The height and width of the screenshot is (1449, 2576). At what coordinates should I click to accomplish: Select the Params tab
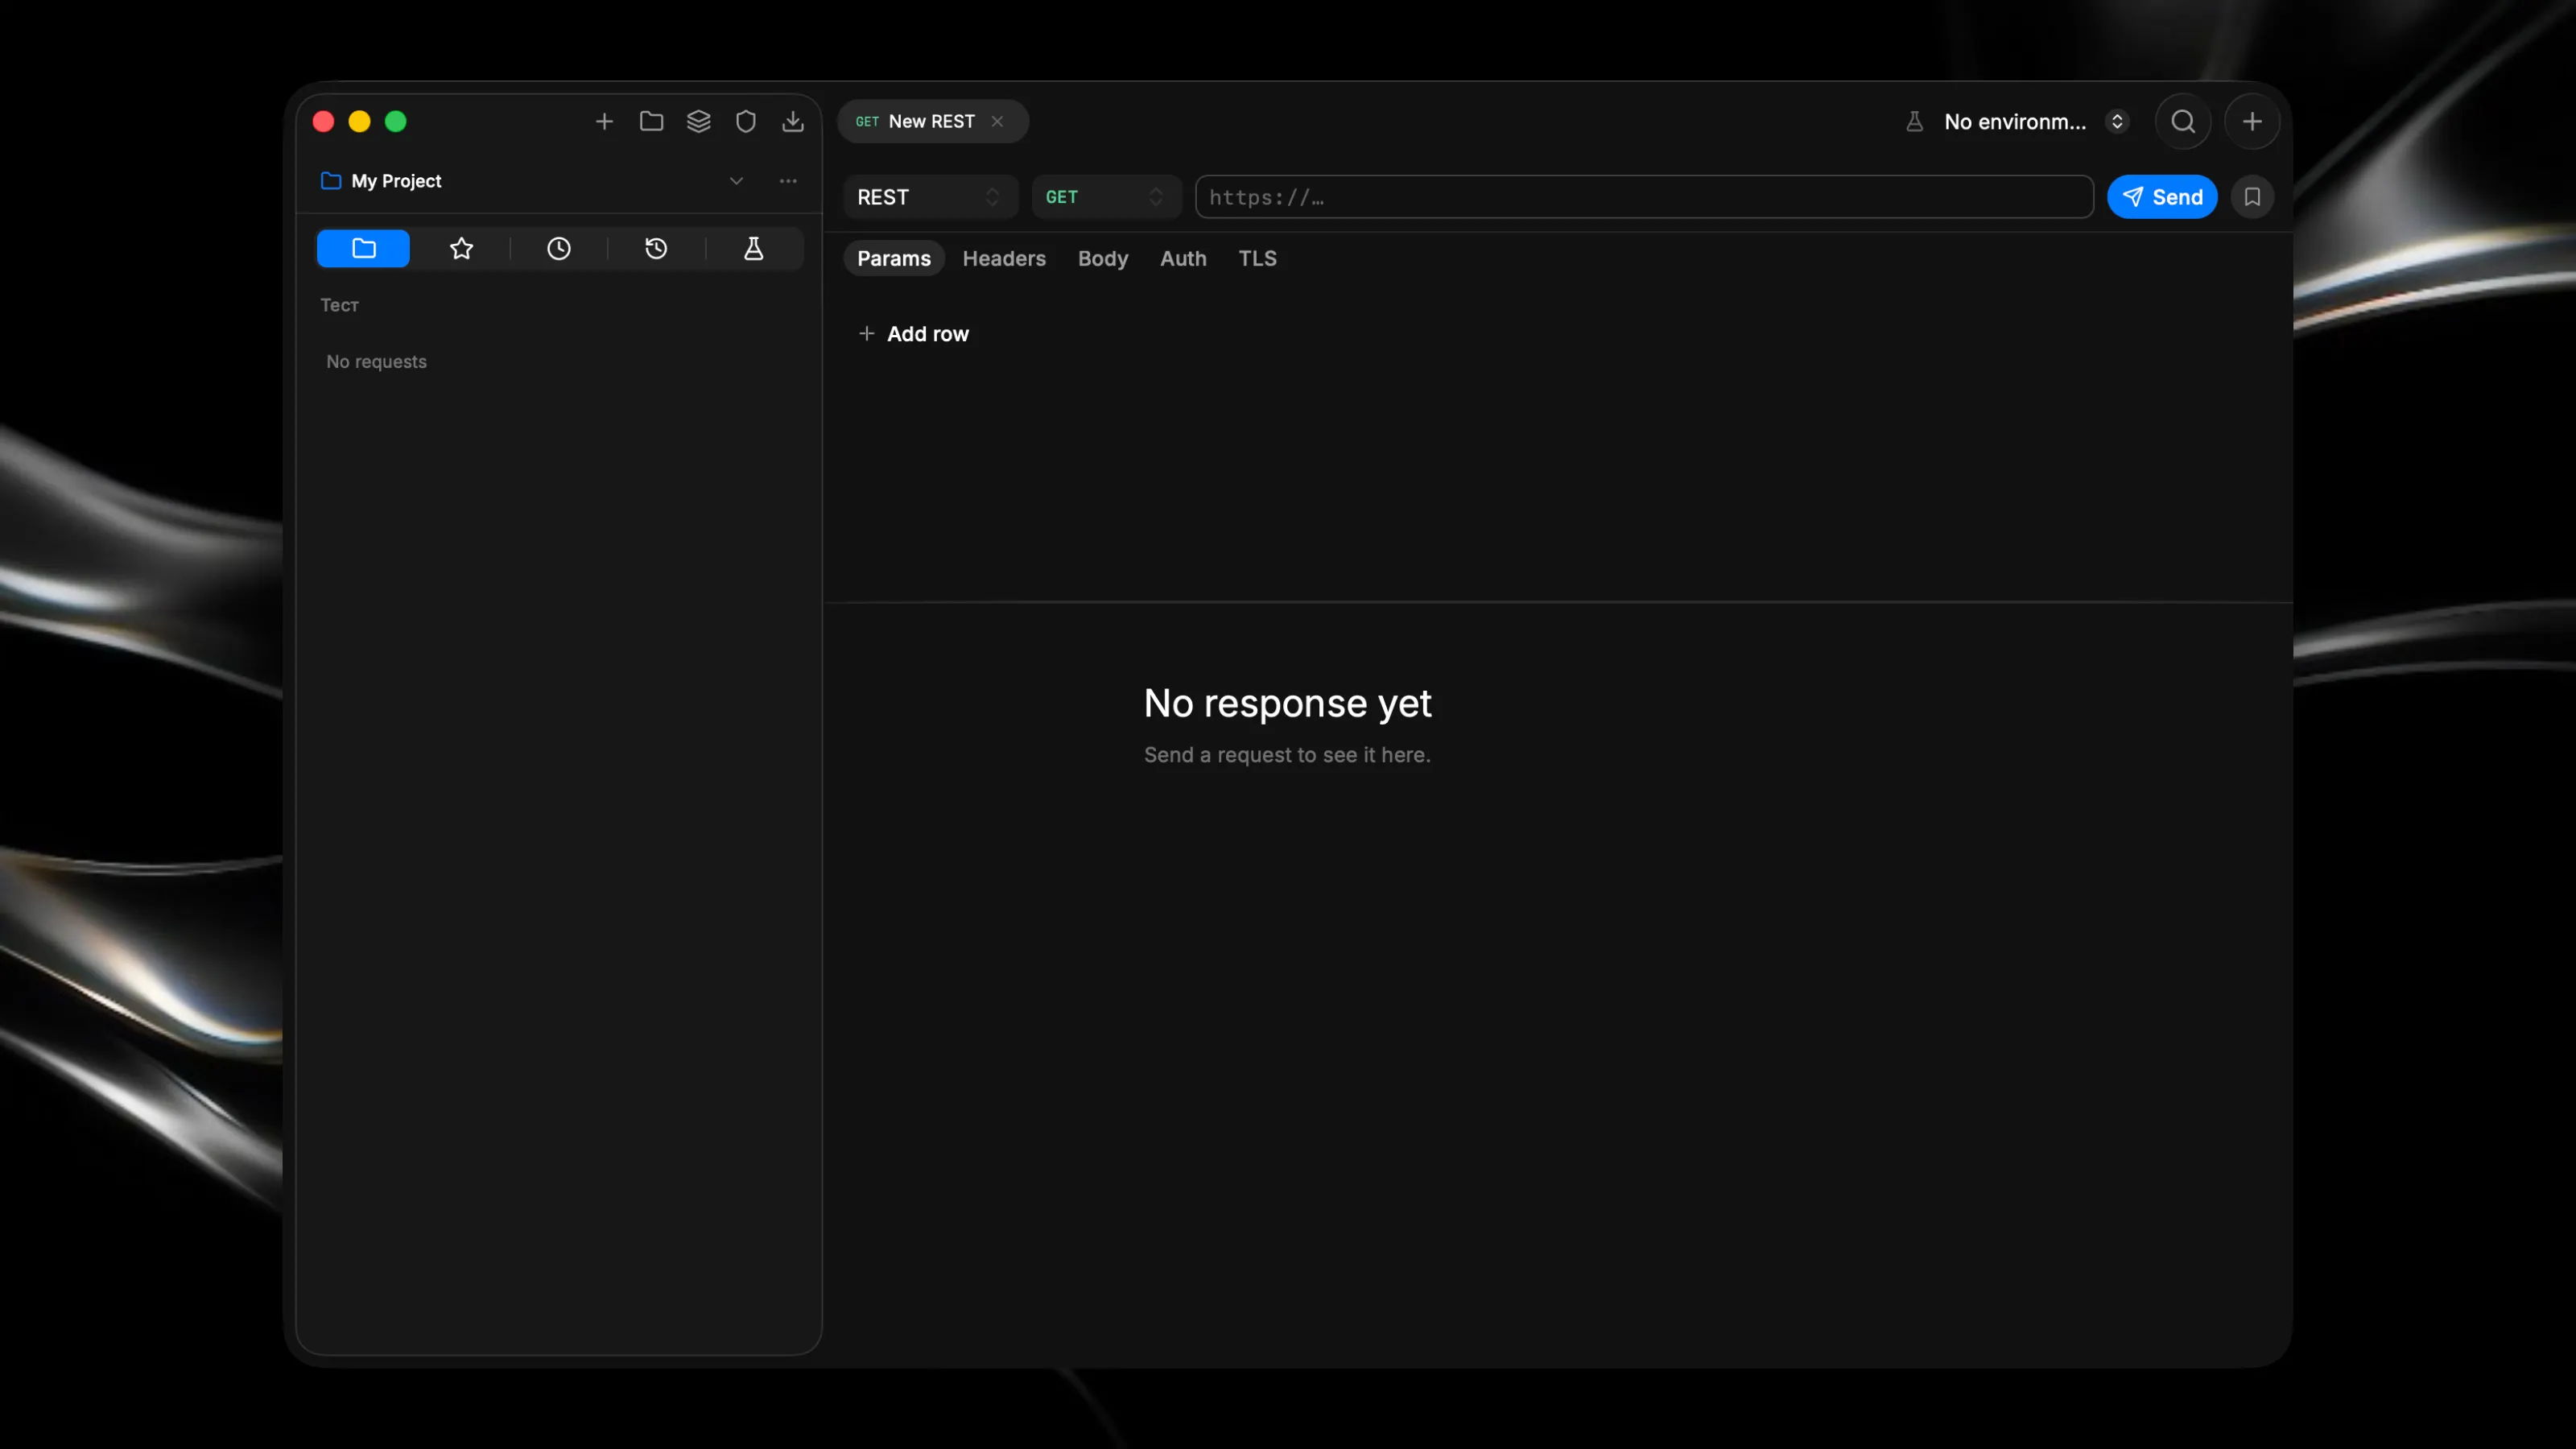tap(893, 258)
